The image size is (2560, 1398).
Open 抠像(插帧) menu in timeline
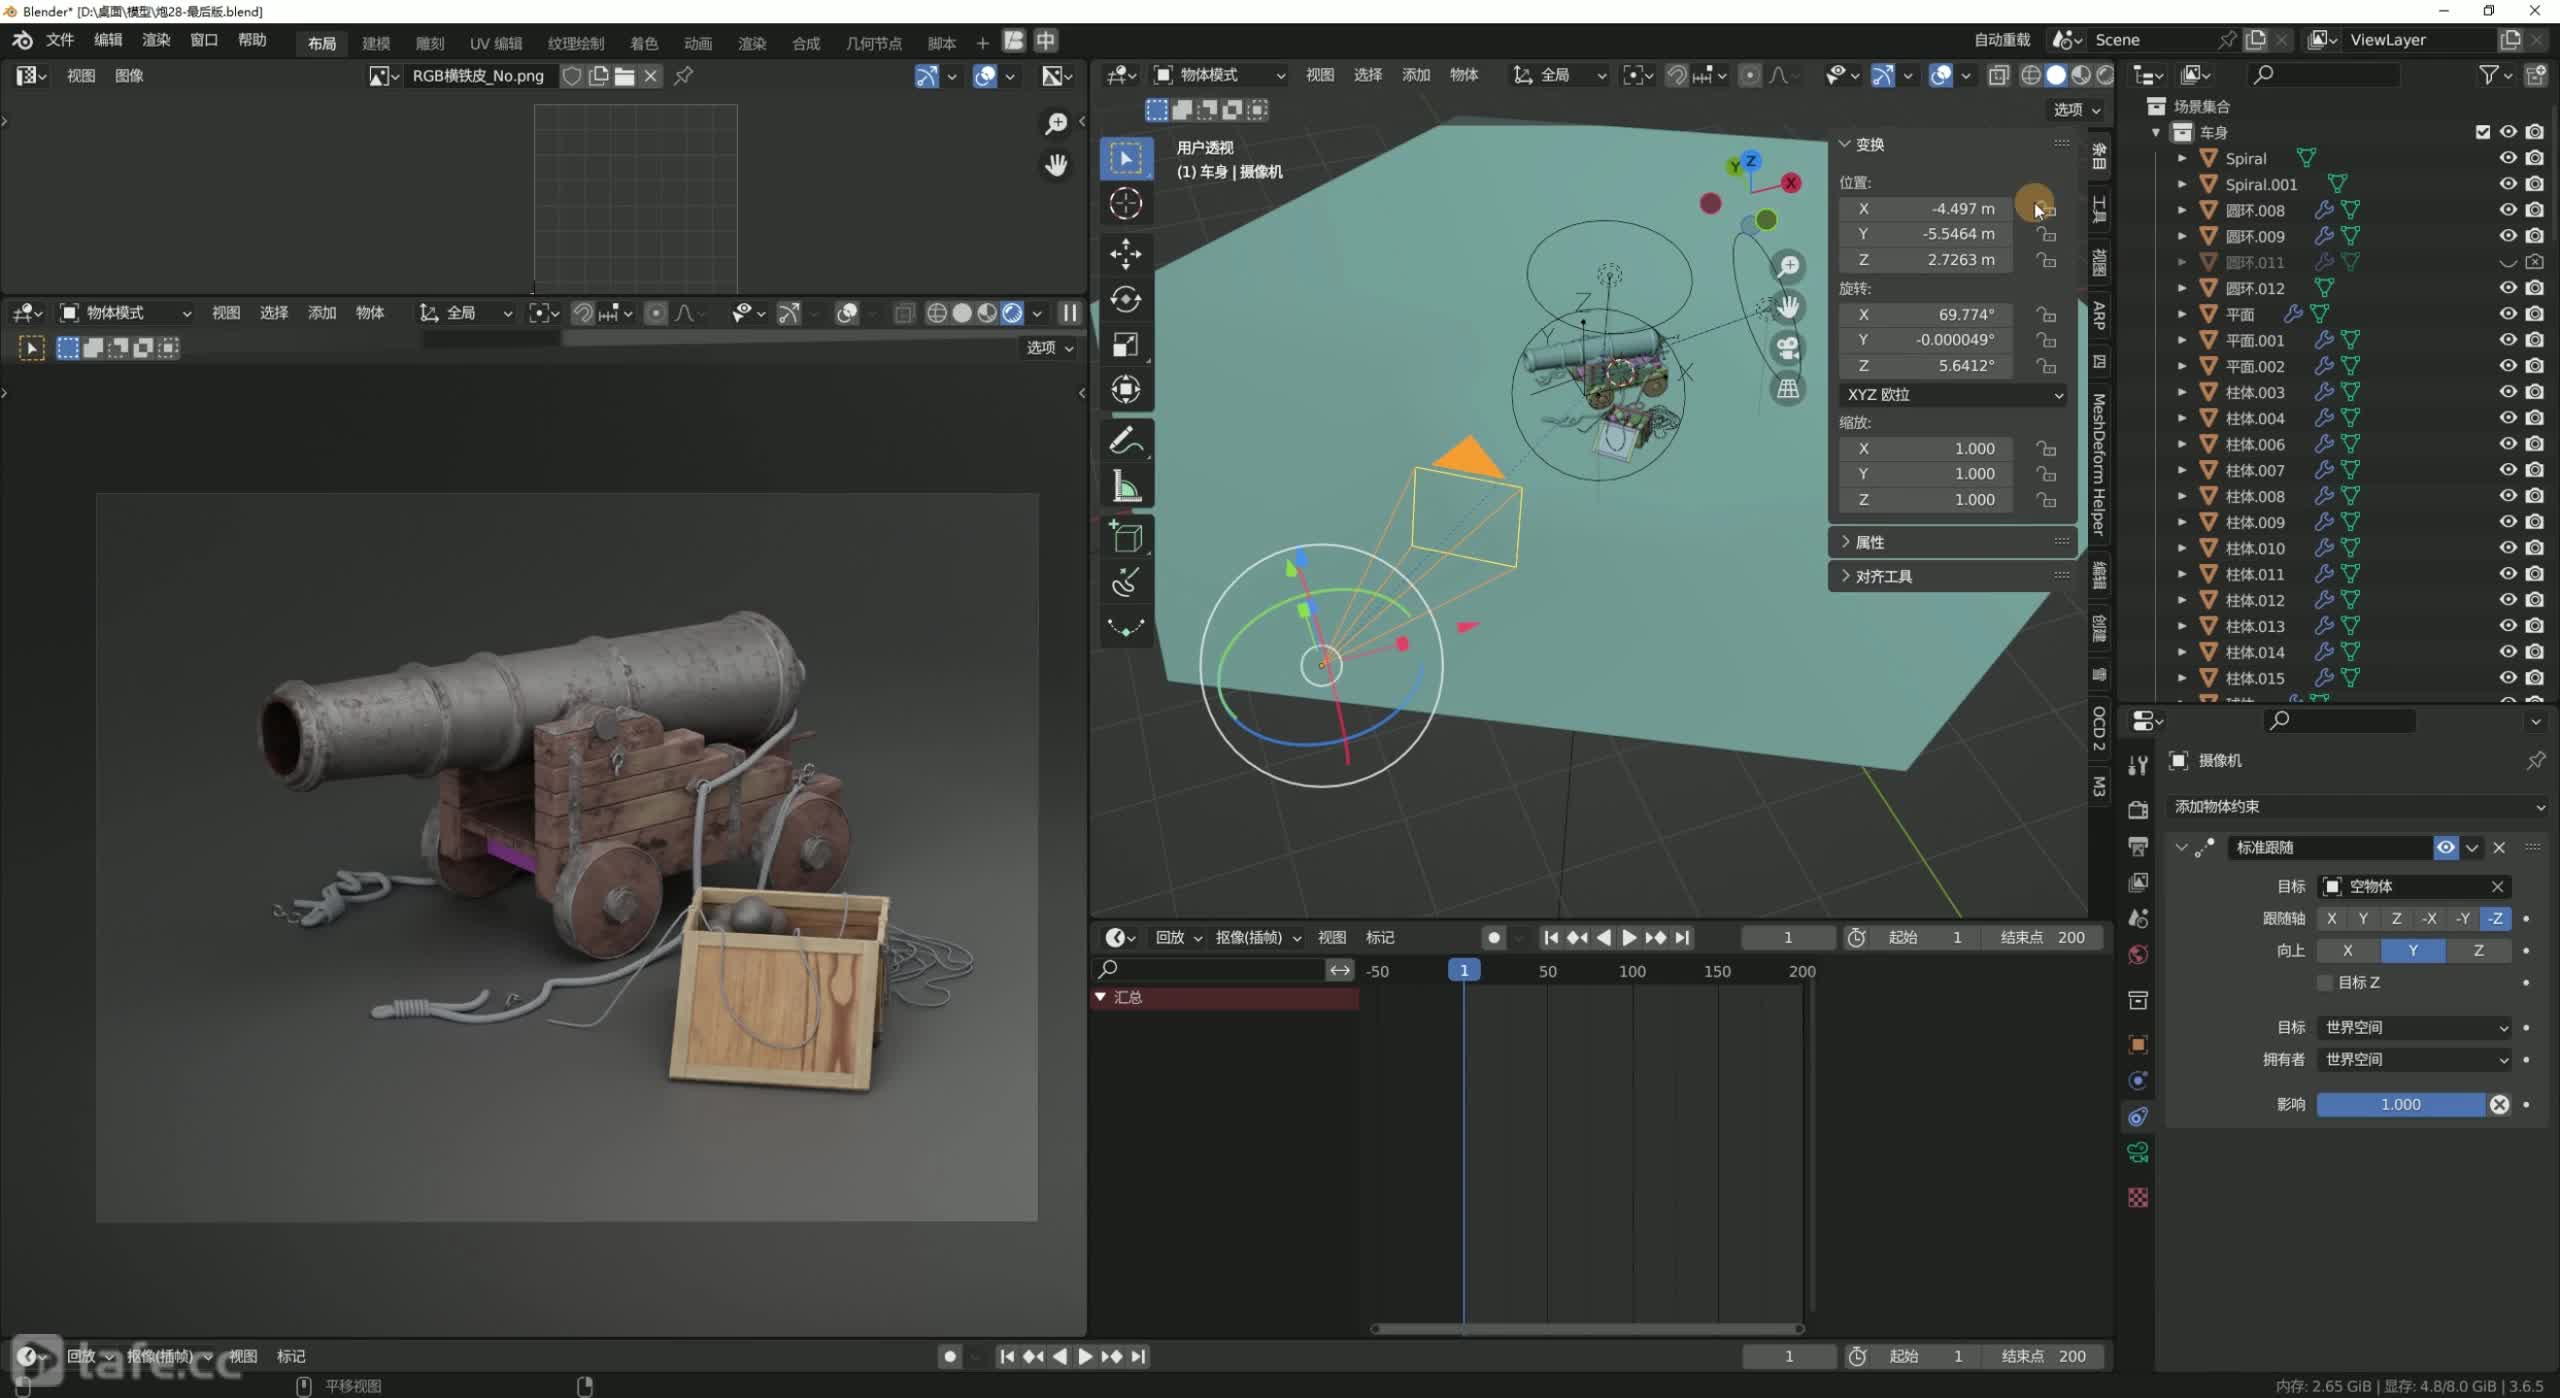coord(1258,938)
